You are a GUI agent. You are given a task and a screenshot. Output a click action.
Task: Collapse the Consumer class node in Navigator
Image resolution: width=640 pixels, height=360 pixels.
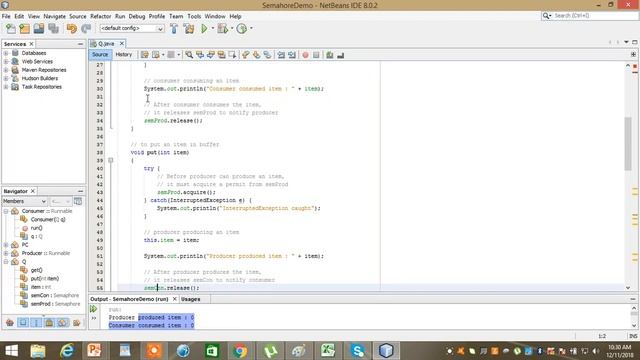[x=6, y=211]
